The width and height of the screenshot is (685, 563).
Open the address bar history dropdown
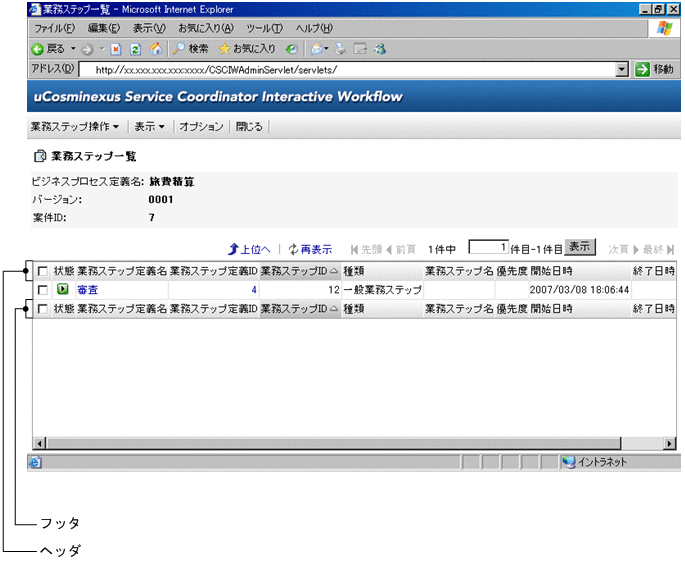click(x=622, y=69)
